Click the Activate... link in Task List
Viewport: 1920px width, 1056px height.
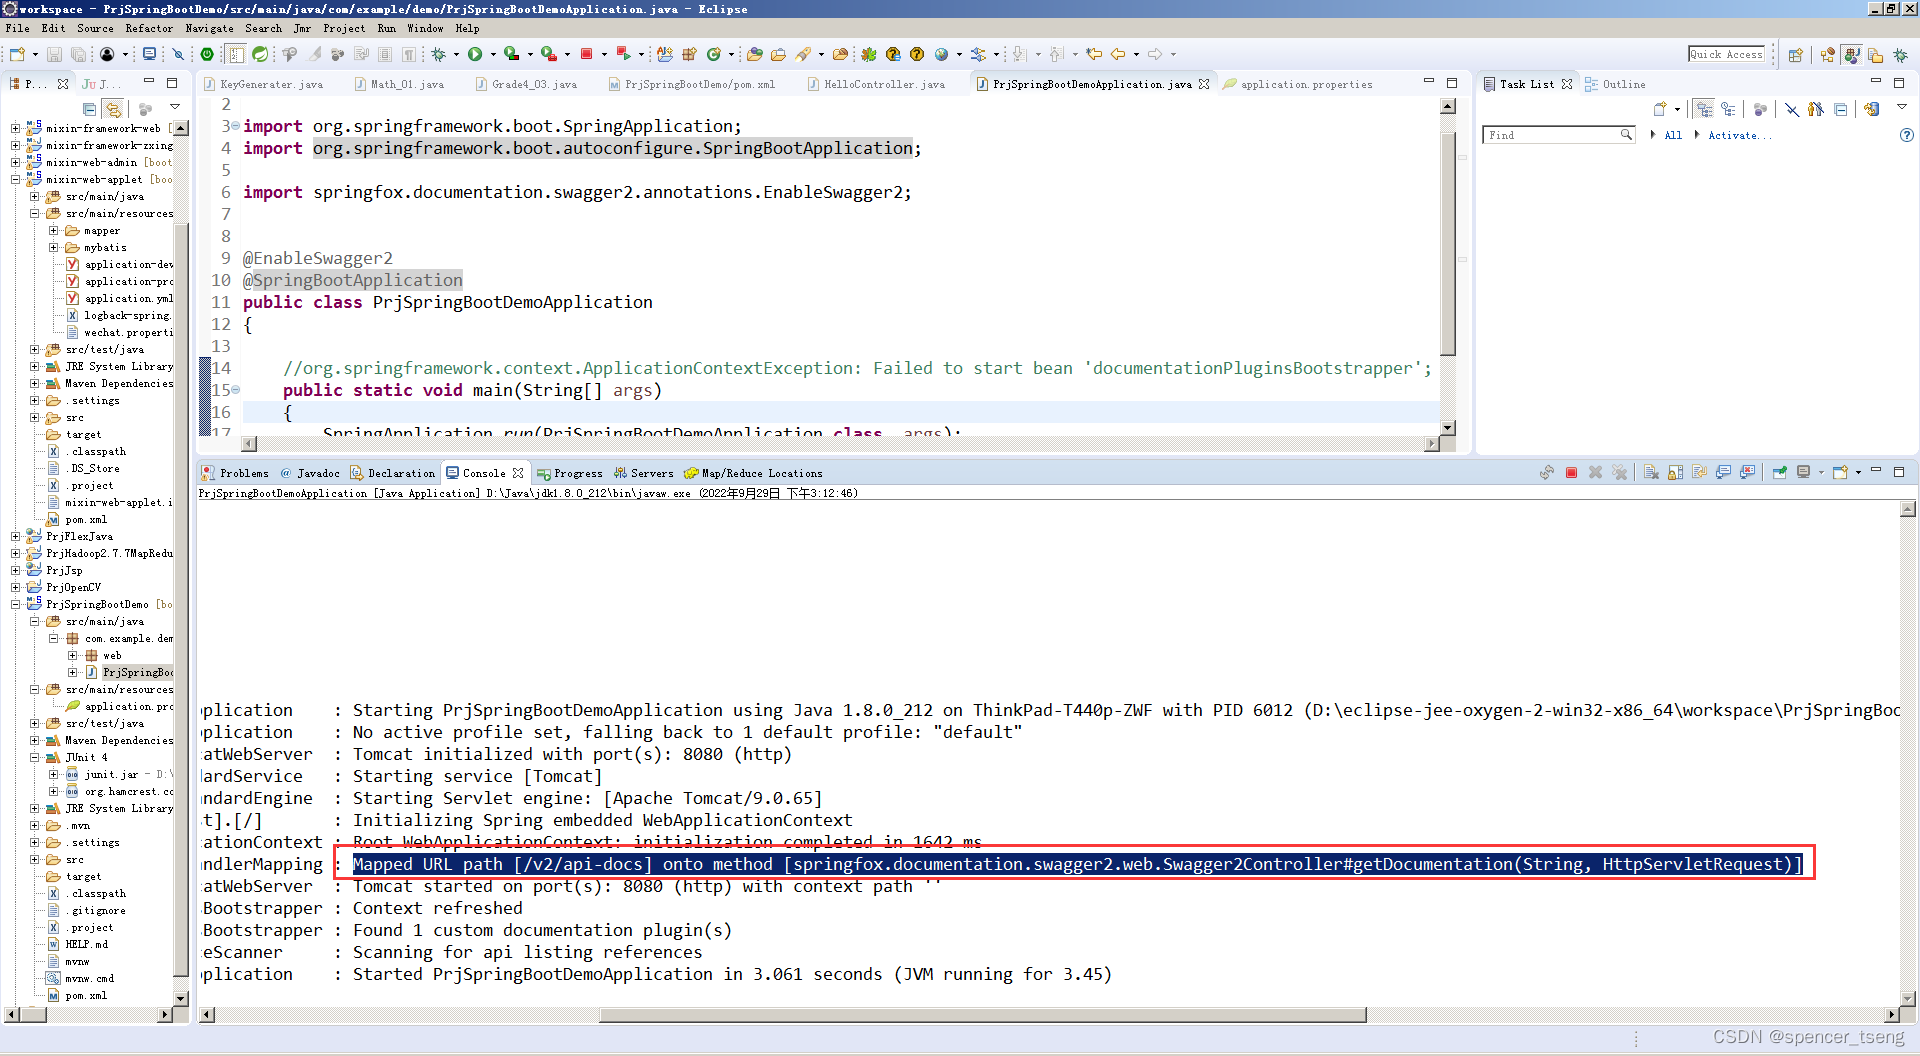coord(1738,135)
